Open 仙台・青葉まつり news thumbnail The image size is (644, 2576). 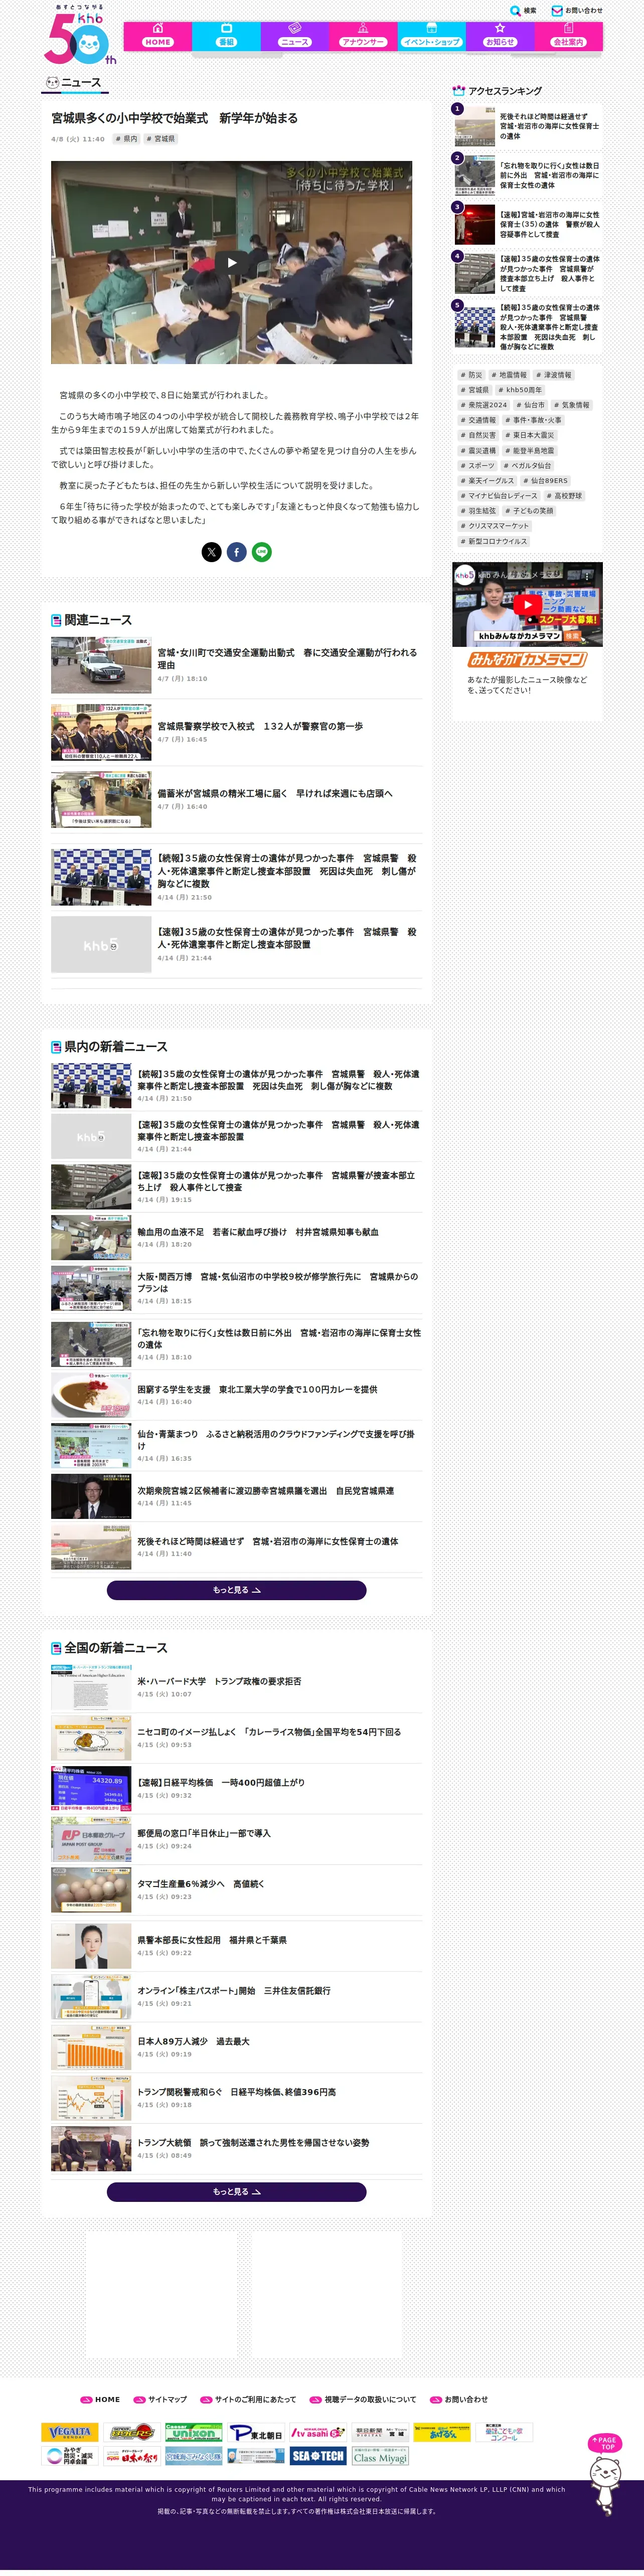click(91, 1445)
